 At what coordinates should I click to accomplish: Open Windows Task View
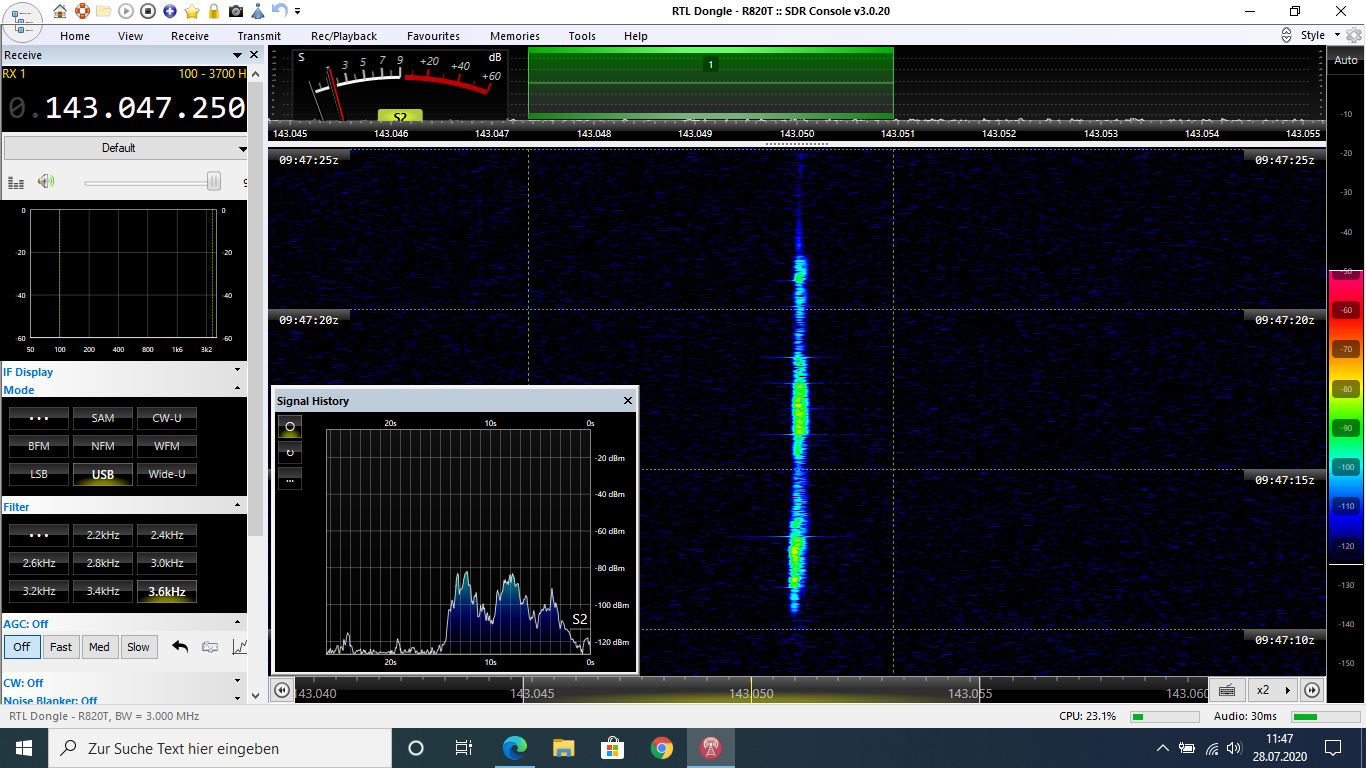pyautogui.click(x=463, y=748)
